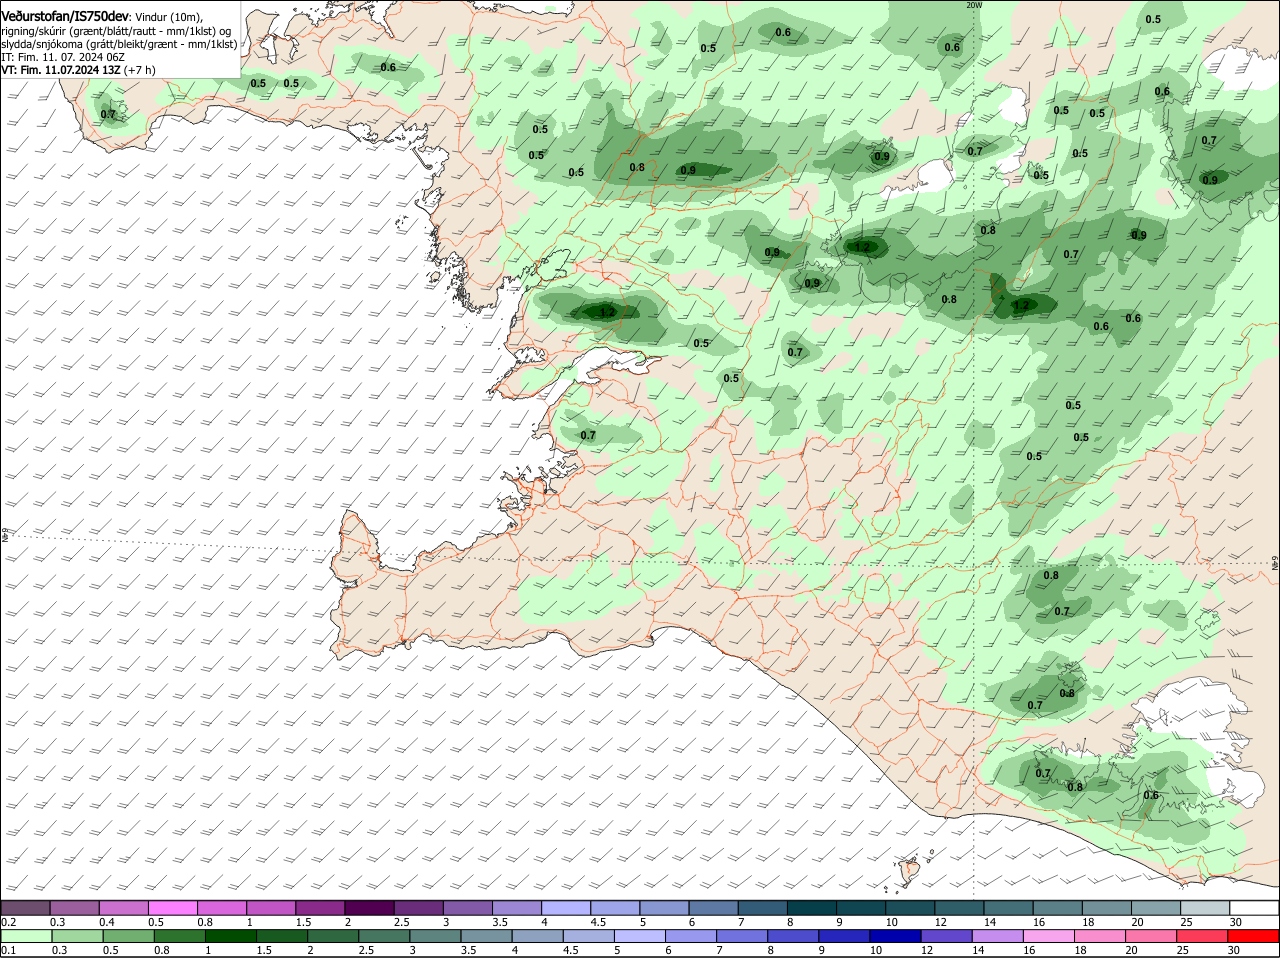The width and height of the screenshot is (1280, 958).
Task: Pick the bottom-row palest green swatch between 0.1 and 0.3
Action: [25, 936]
